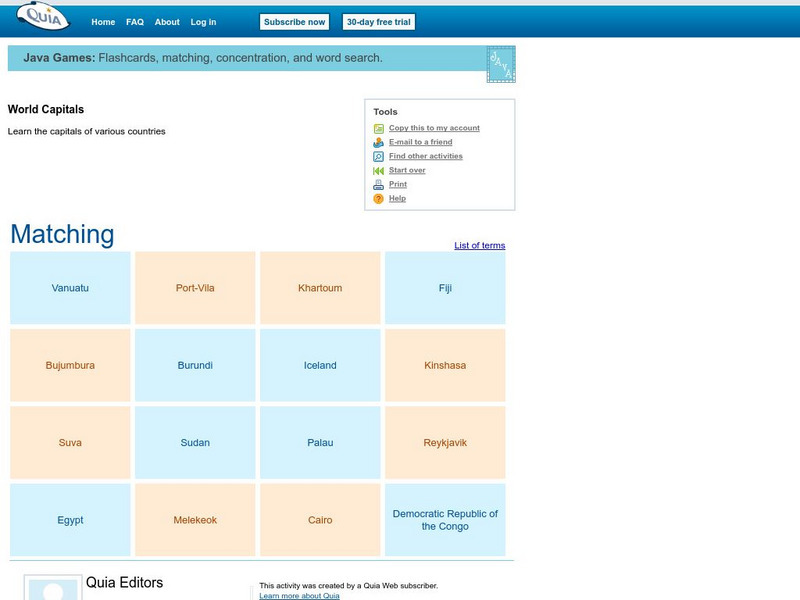
Task: Click the World Capitals title
Action: pyautogui.click(x=46, y=109)
